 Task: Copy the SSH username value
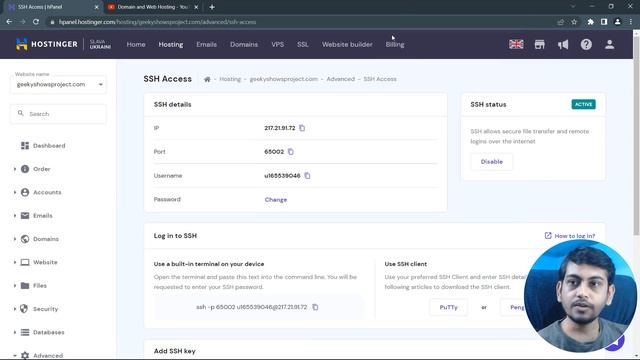(307, 176)
